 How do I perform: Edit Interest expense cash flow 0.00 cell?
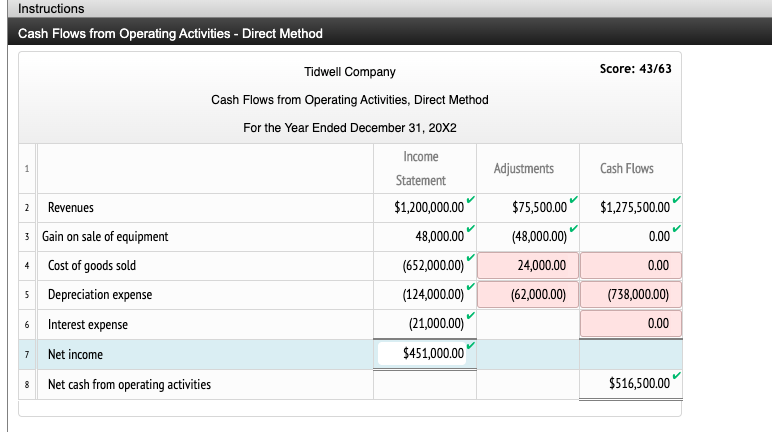click(x=631, y=324)
